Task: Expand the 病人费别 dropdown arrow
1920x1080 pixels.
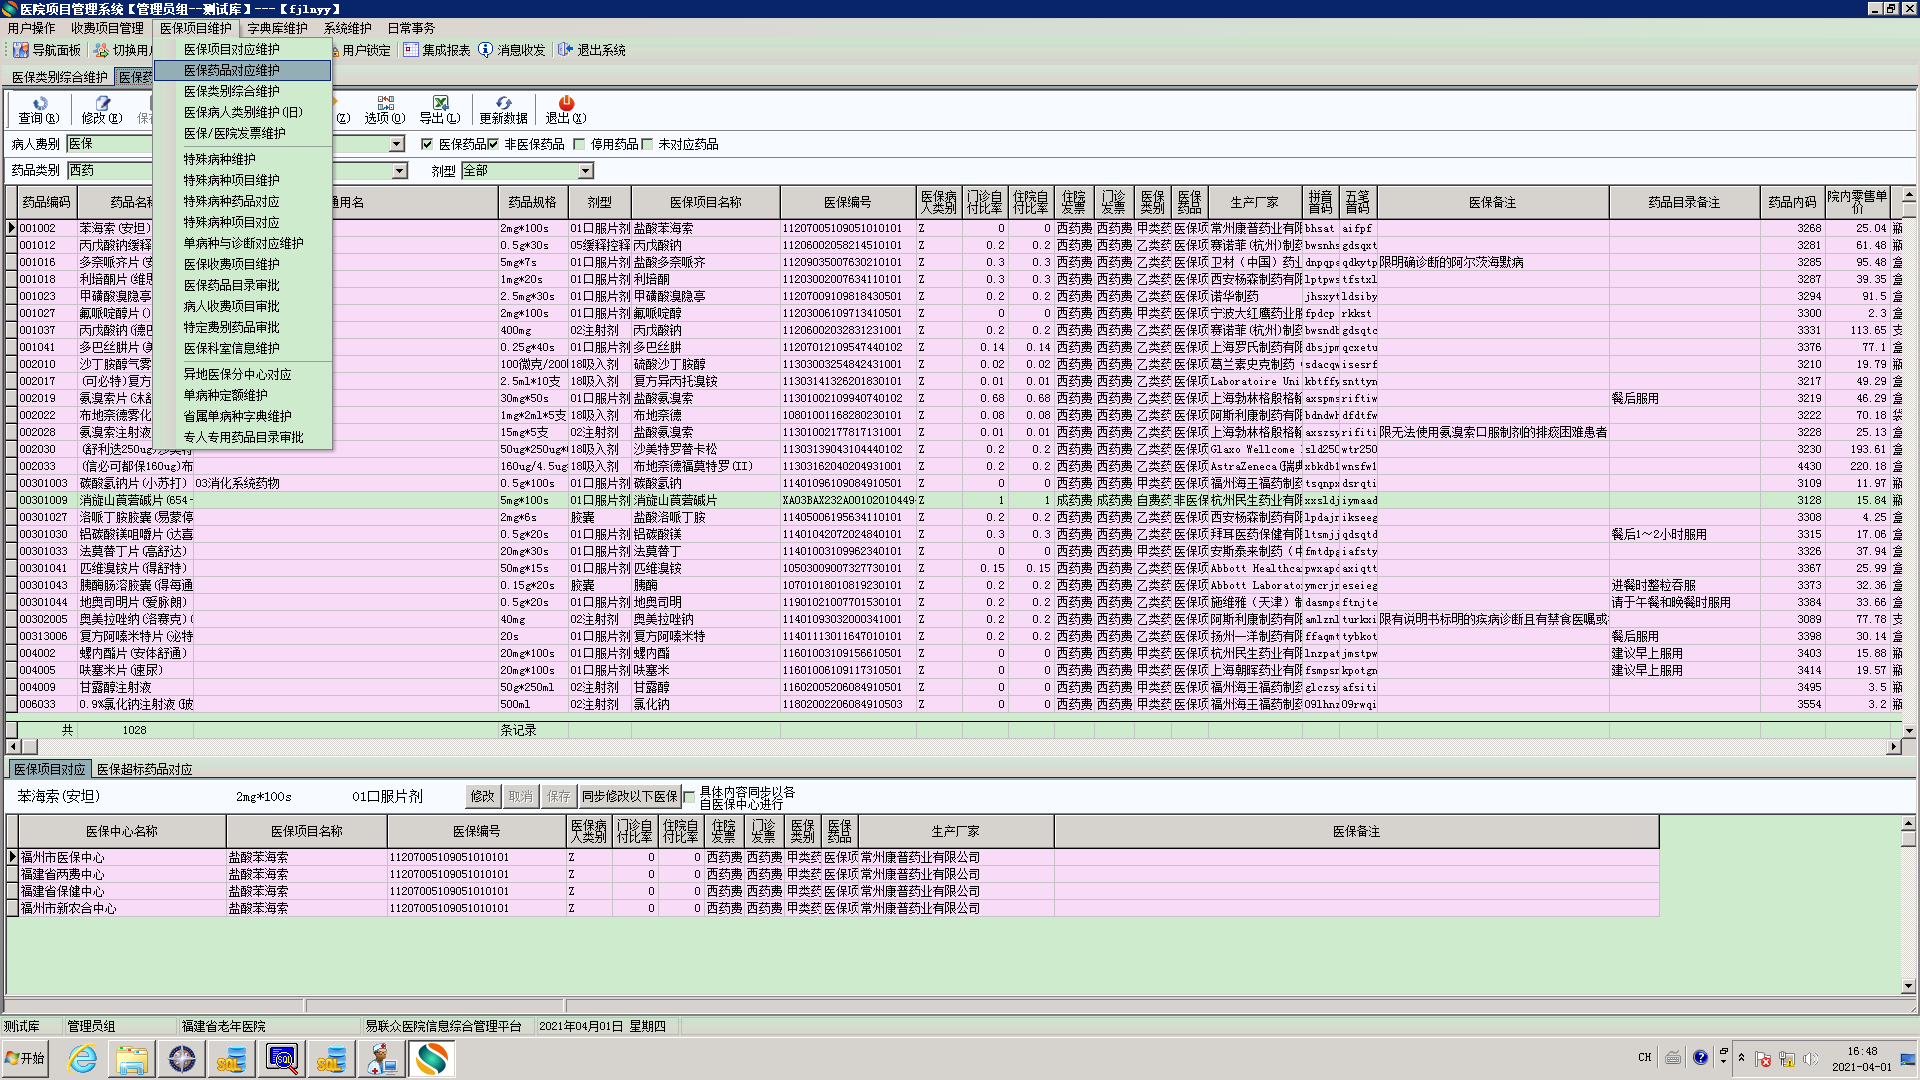Action: click(397, 144)
